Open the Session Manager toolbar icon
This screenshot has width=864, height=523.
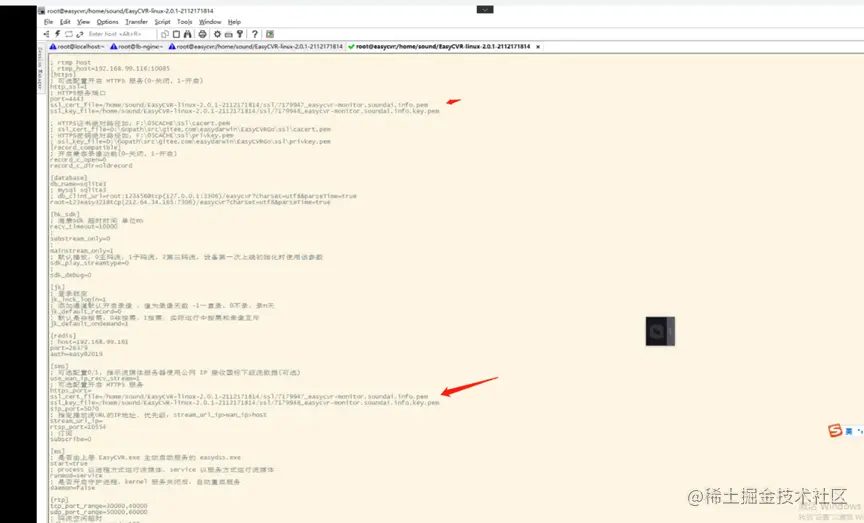46,34
